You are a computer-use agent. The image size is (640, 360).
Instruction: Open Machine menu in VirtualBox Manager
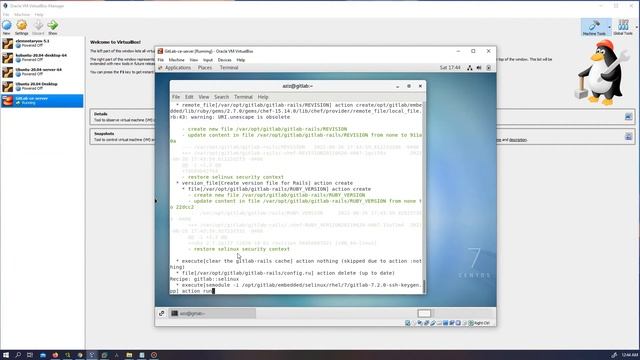(x=22, y=14)
